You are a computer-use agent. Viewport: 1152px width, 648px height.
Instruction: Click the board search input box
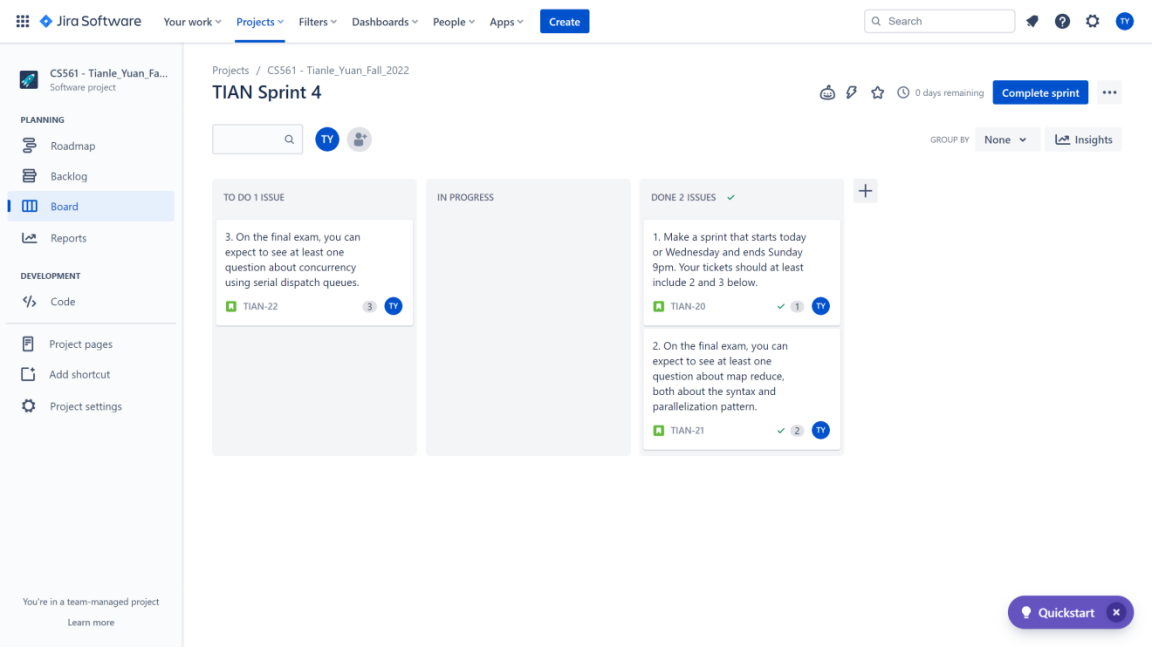point(257,139)
